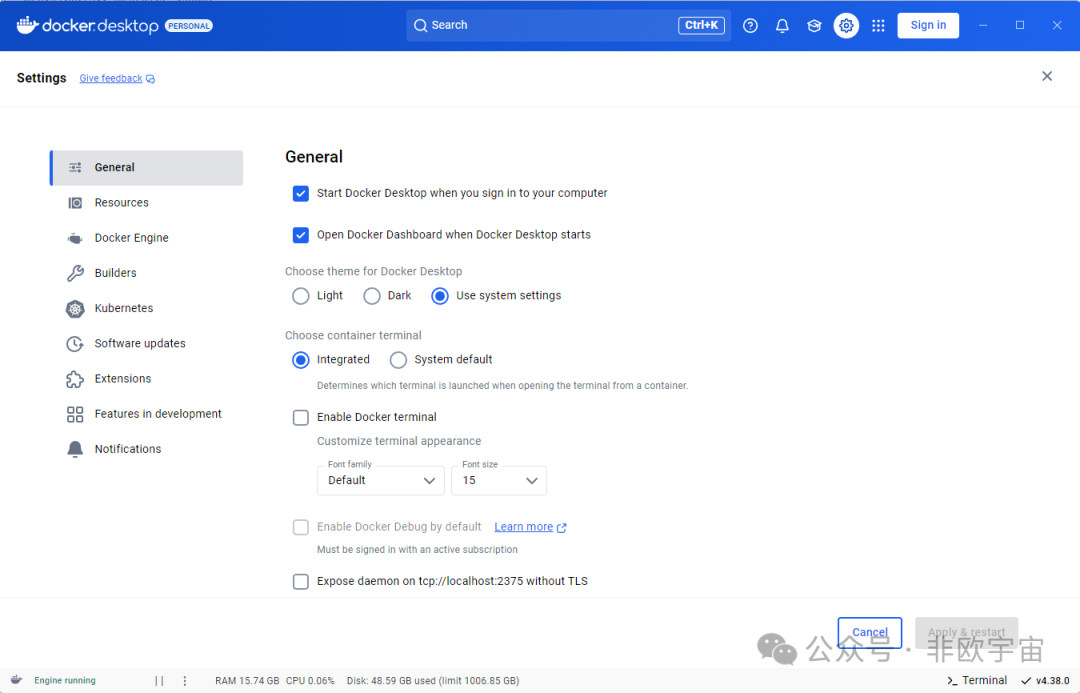Click the Software updates clock icon
This screenshot has width=1080, height=693.
coord(75,344)
